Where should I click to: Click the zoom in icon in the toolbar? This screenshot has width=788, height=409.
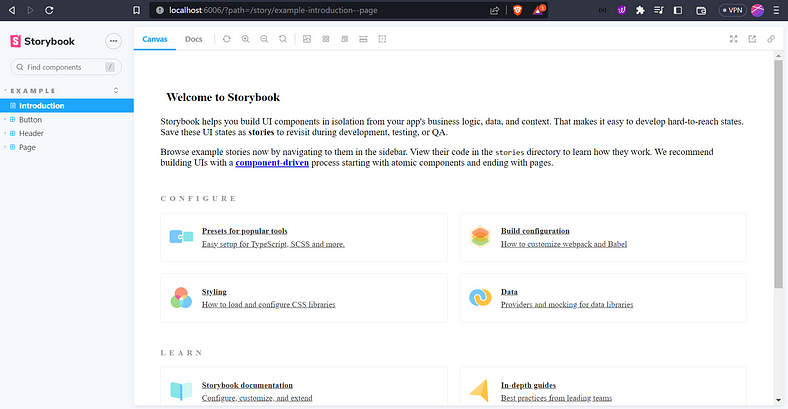[x=246, y=39]
